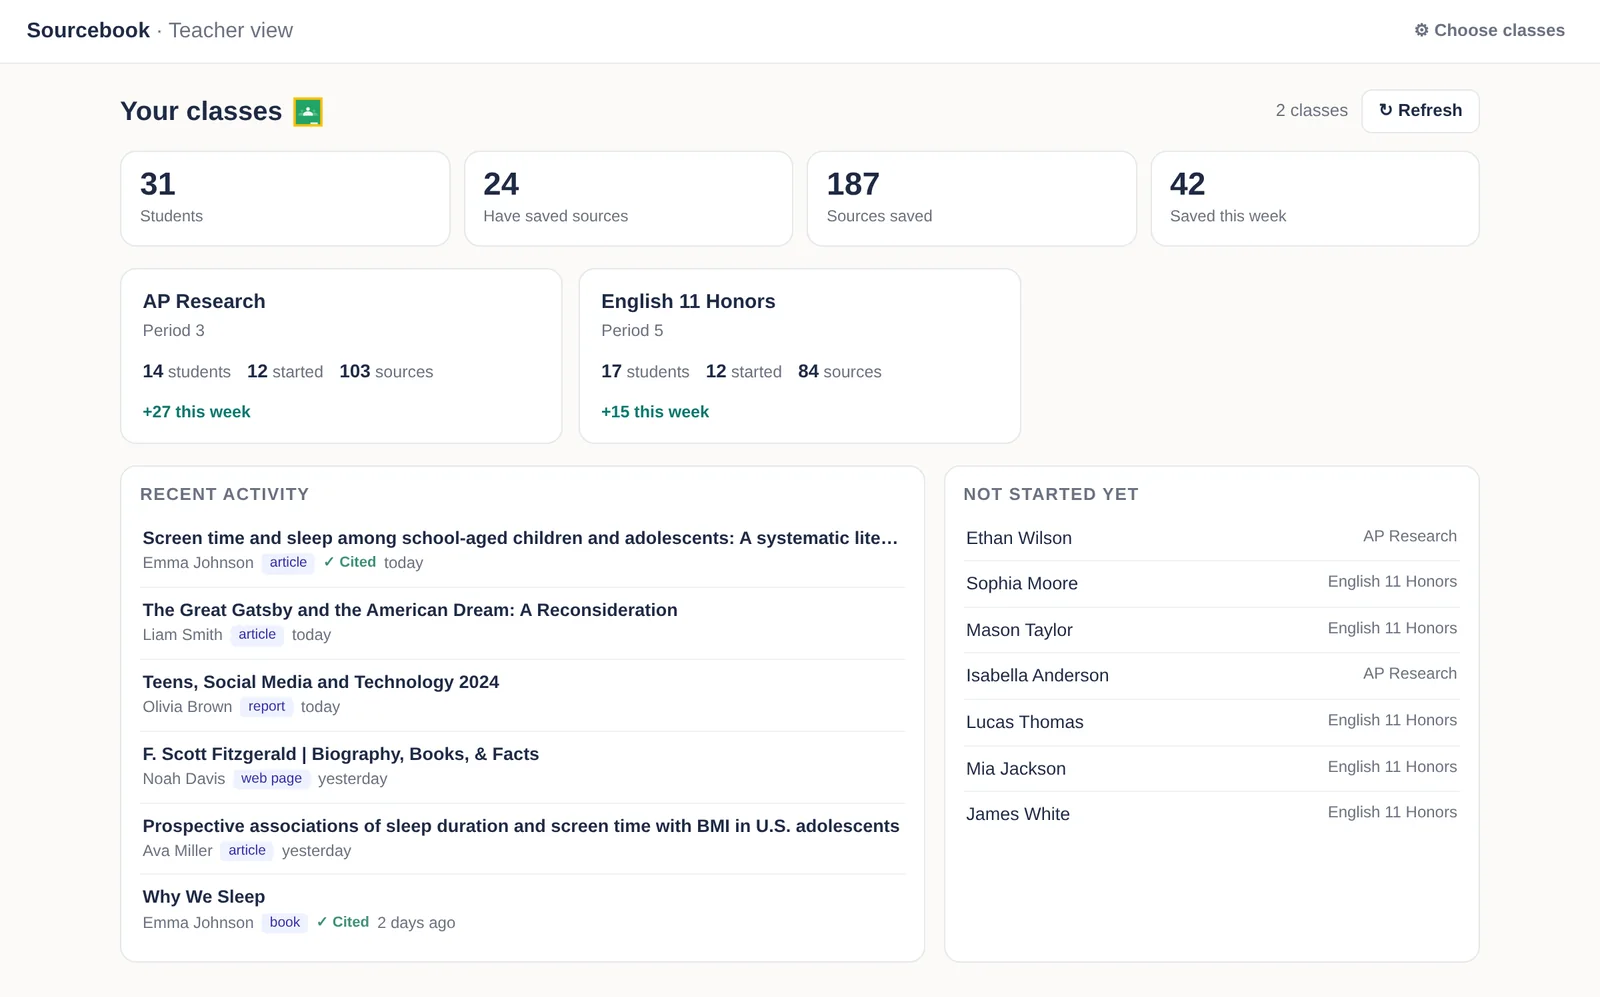The width and height of the screenshot is (1600, 997).
Task: Open The Great Gatsby and the American Dream source
Action: [410, 610]
